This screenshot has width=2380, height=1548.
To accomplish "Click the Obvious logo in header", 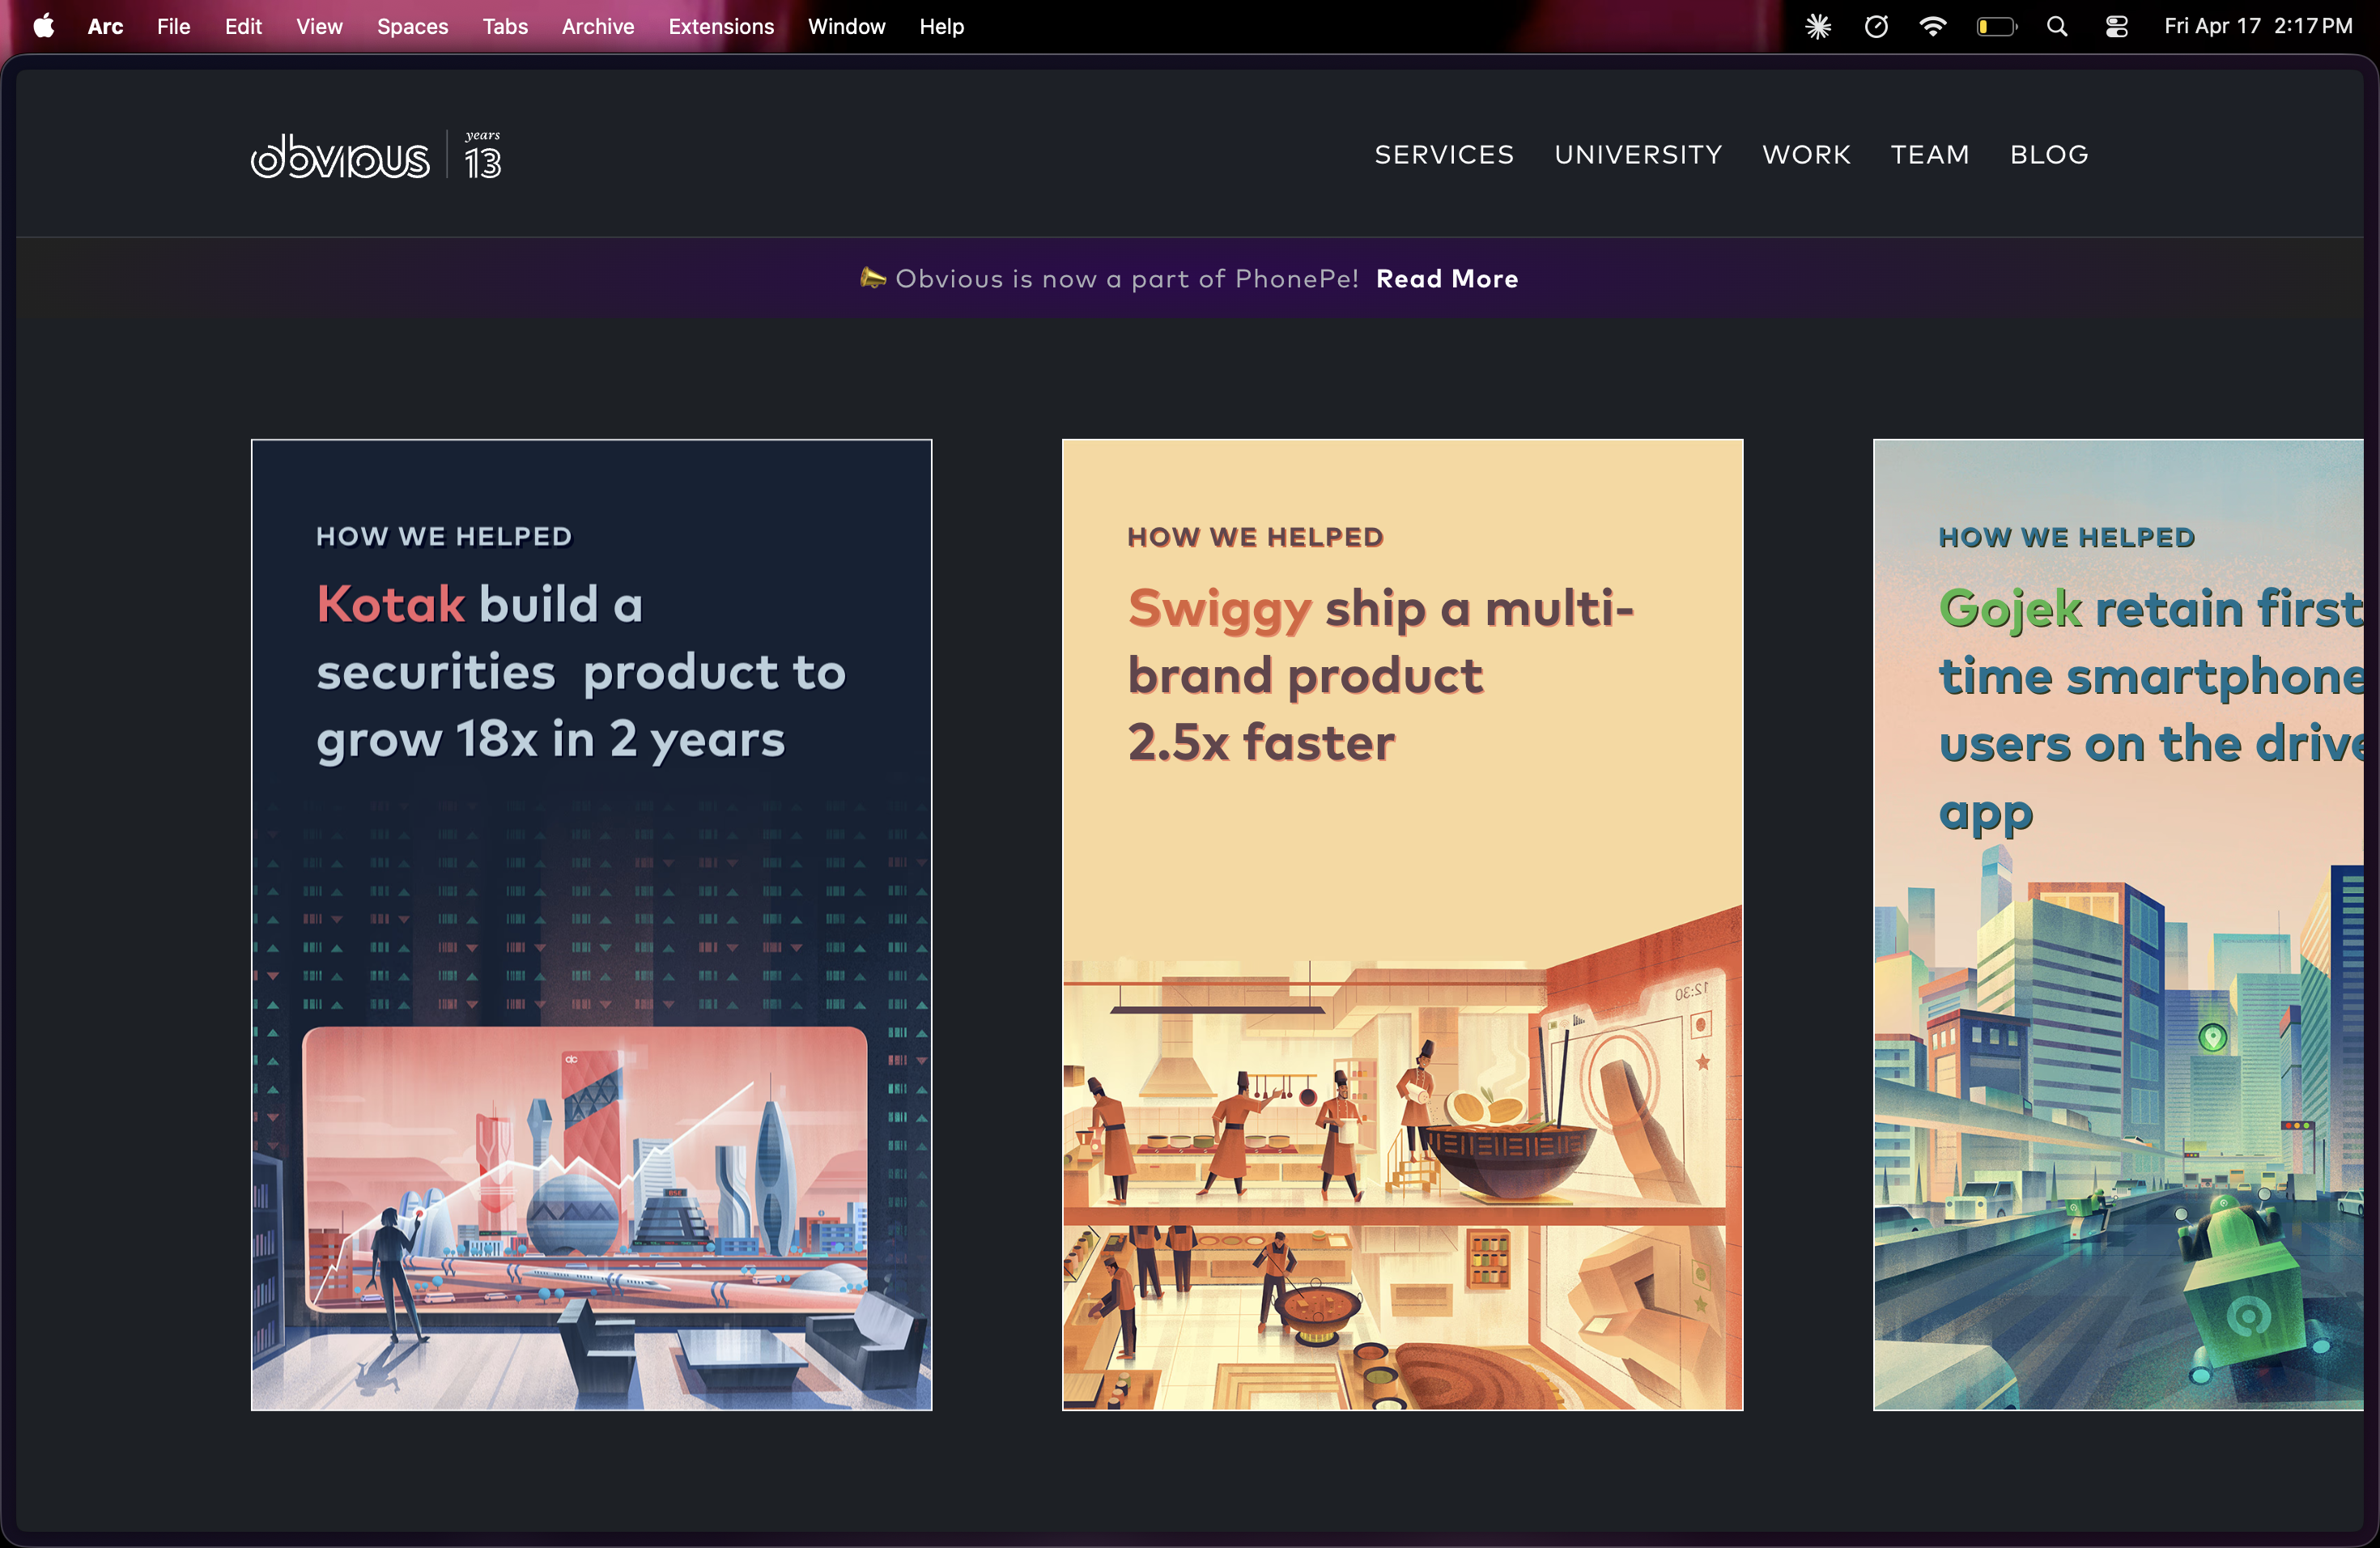I will [x=340, y=157].
